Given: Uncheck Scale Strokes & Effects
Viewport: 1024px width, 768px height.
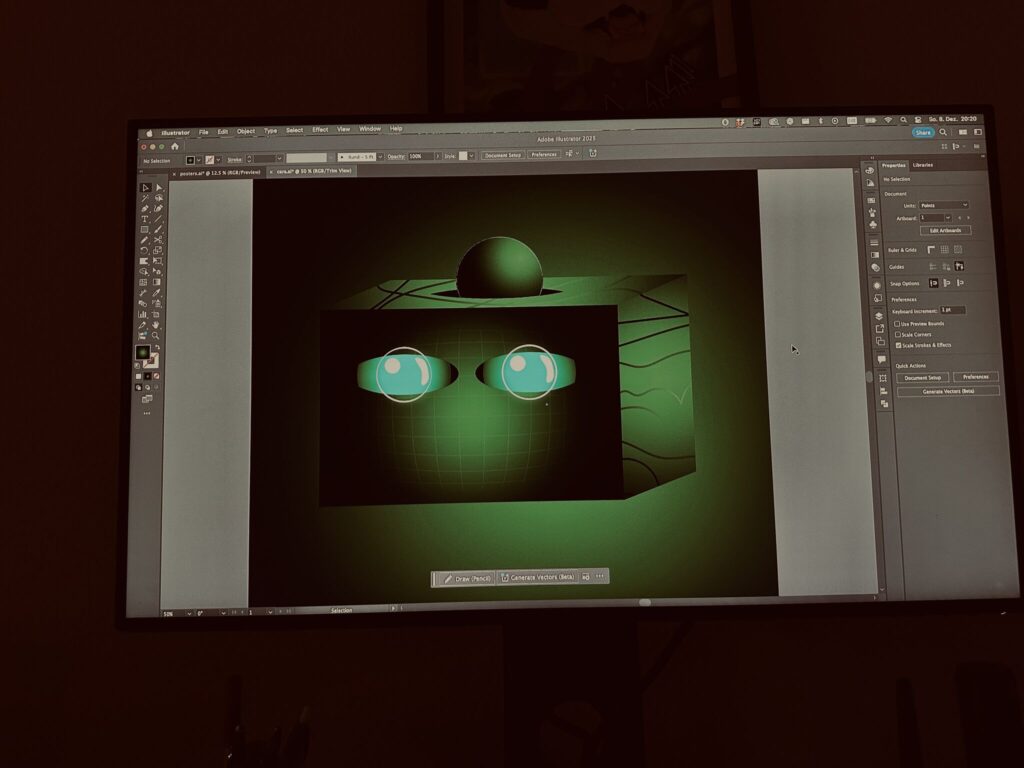Looking at the screenshot, I should (x=898, y=345).
